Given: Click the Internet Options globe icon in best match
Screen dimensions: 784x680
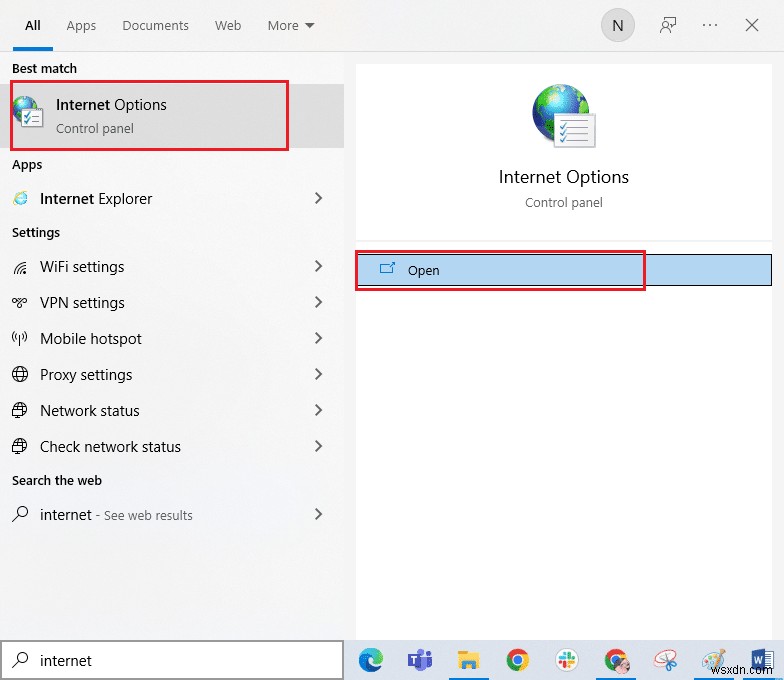Looking at the screenshot, I should (x=28, y=112).
